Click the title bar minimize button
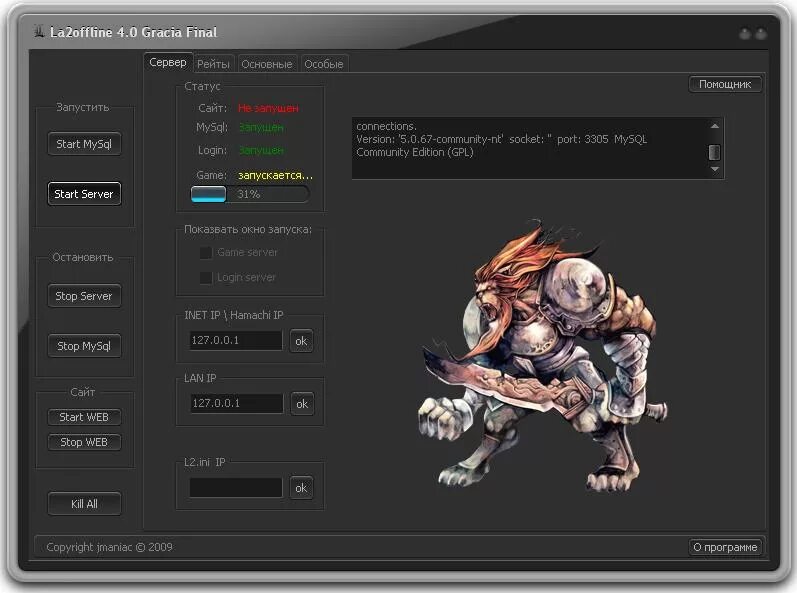797x593 pixels. [x=745, y=34]
